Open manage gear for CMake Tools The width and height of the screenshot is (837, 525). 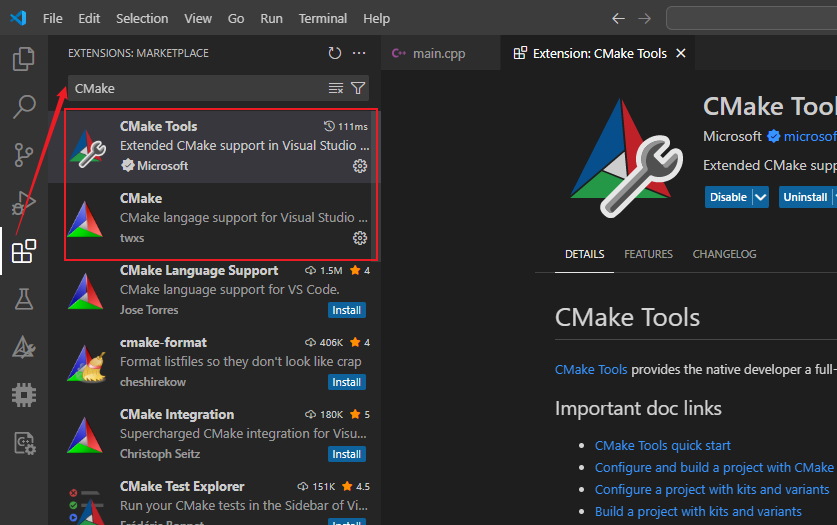360,166
